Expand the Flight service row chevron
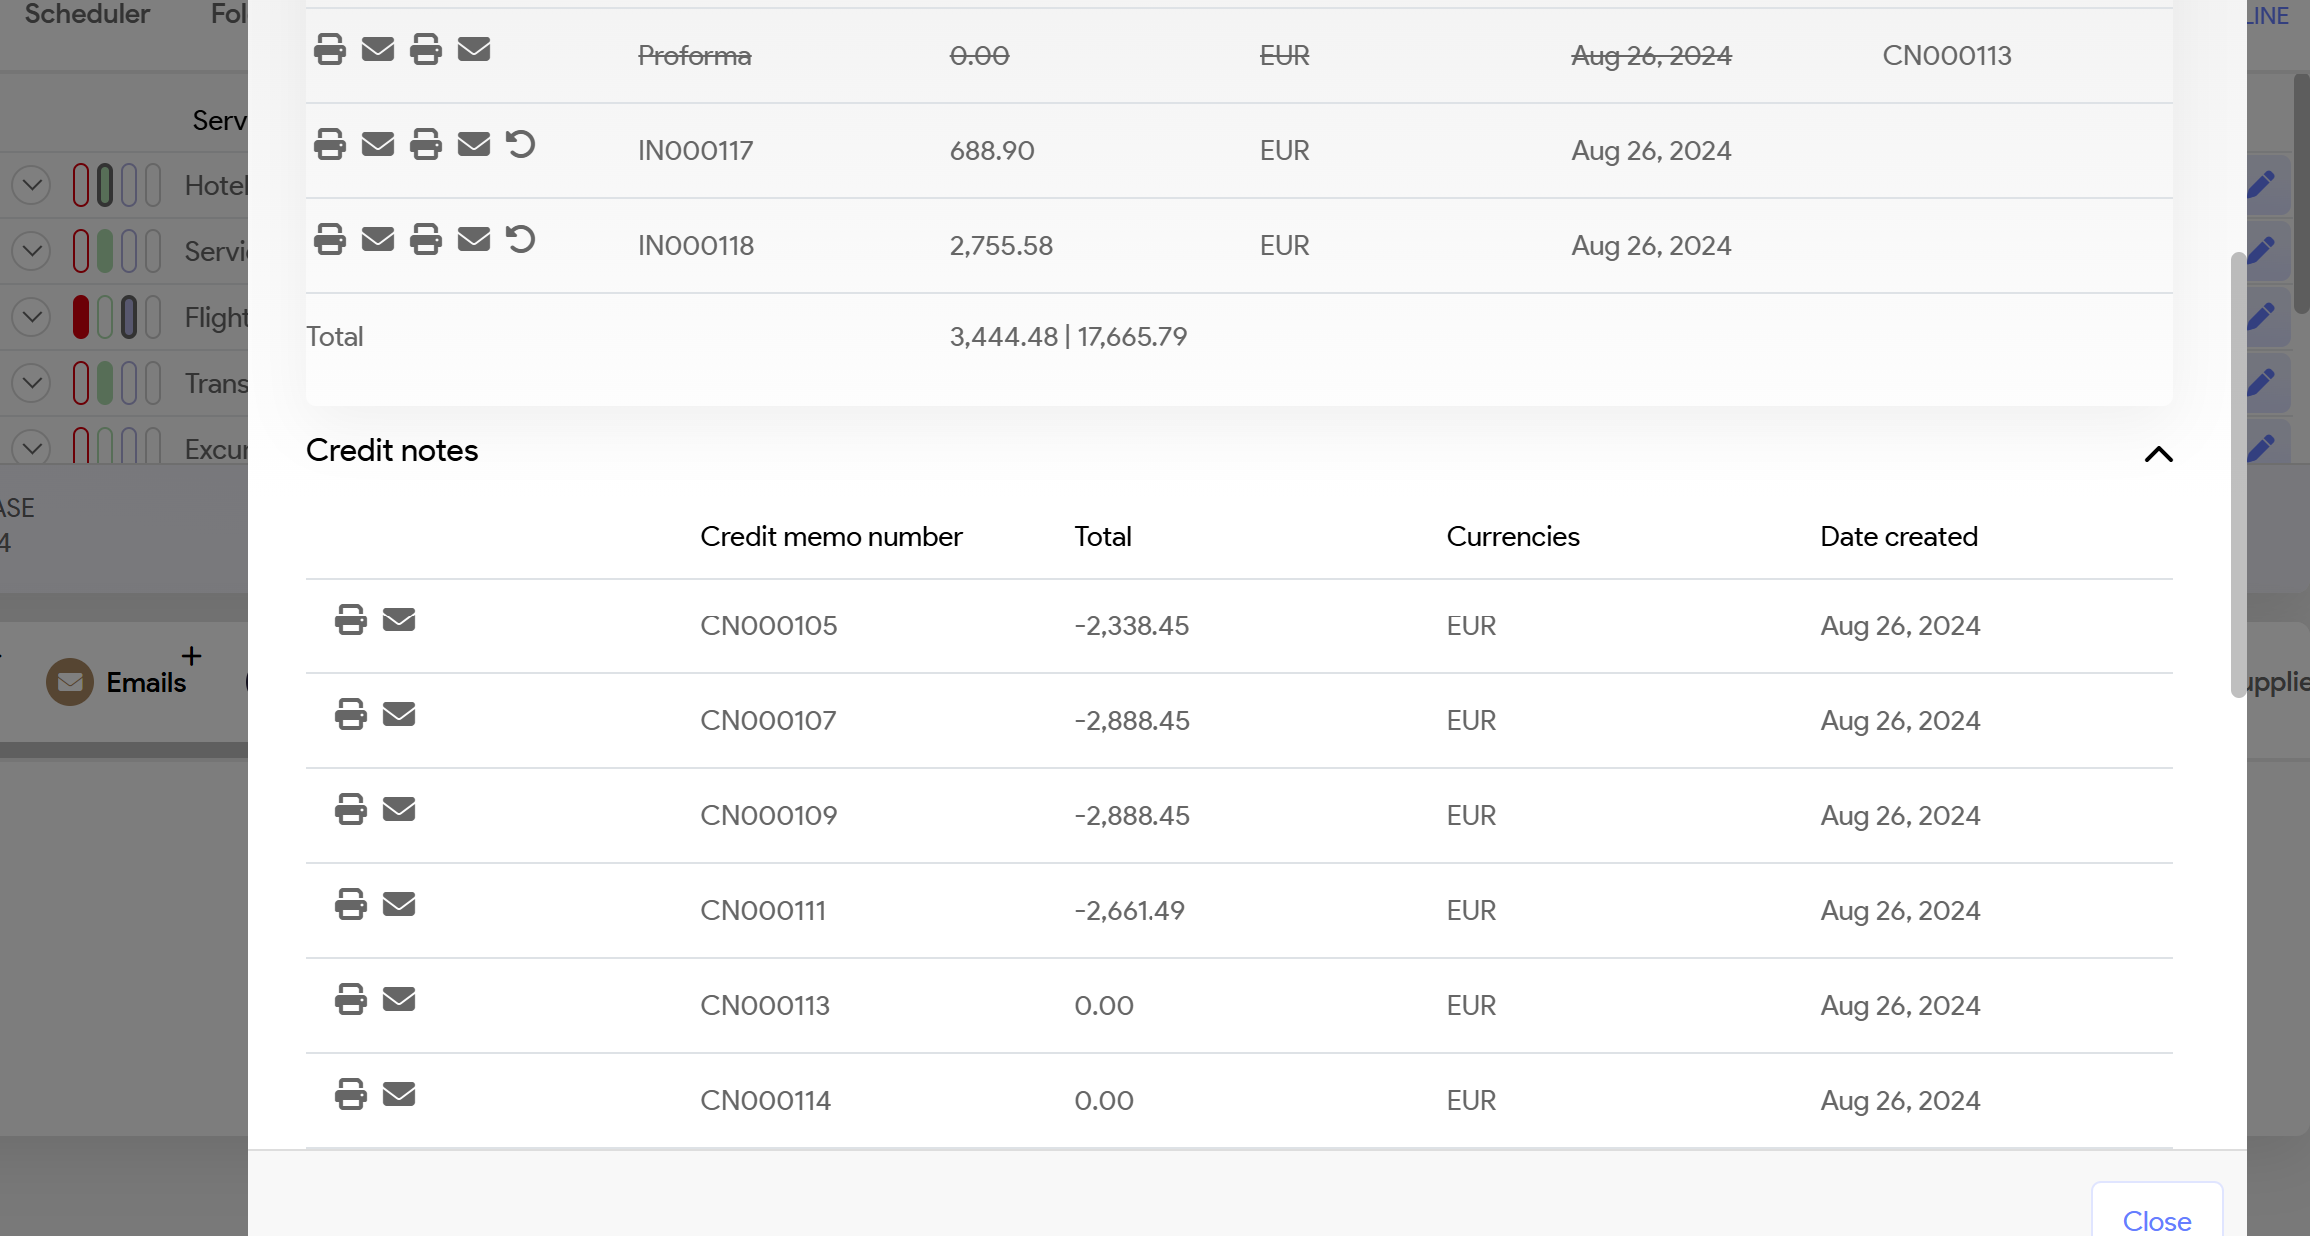Screen dimensions: 2310x1236 click(x=32, y=317)
